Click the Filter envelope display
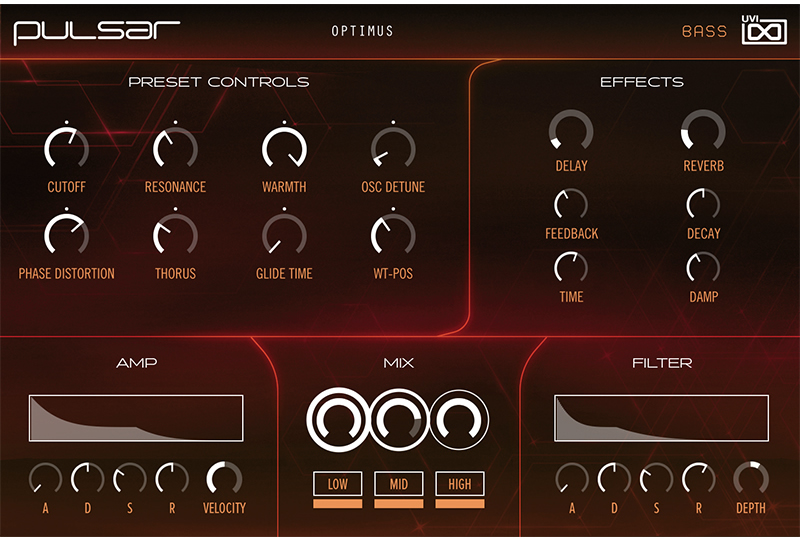 [x=662, y=418]
